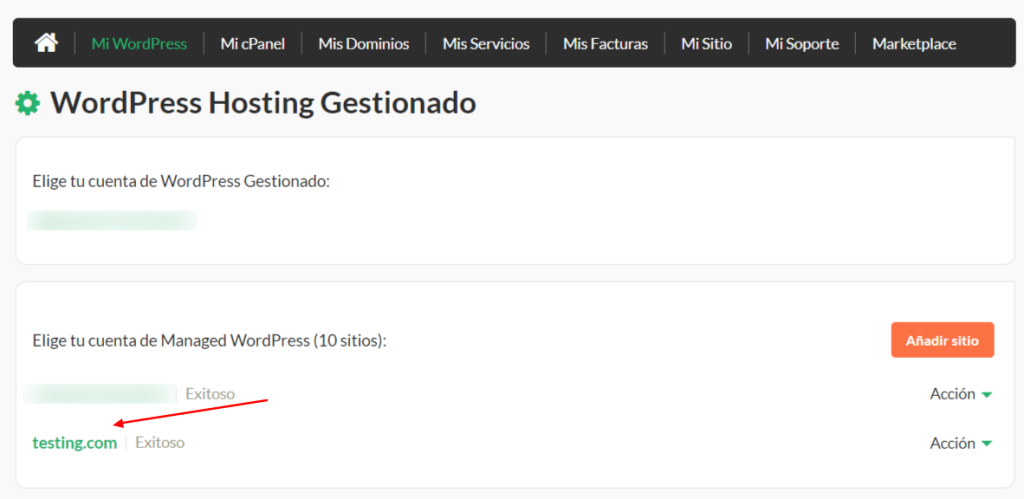The image size is (1024, 499).
Task: Click the WordPress Hosting Gestionado heading
Action: 264,104
